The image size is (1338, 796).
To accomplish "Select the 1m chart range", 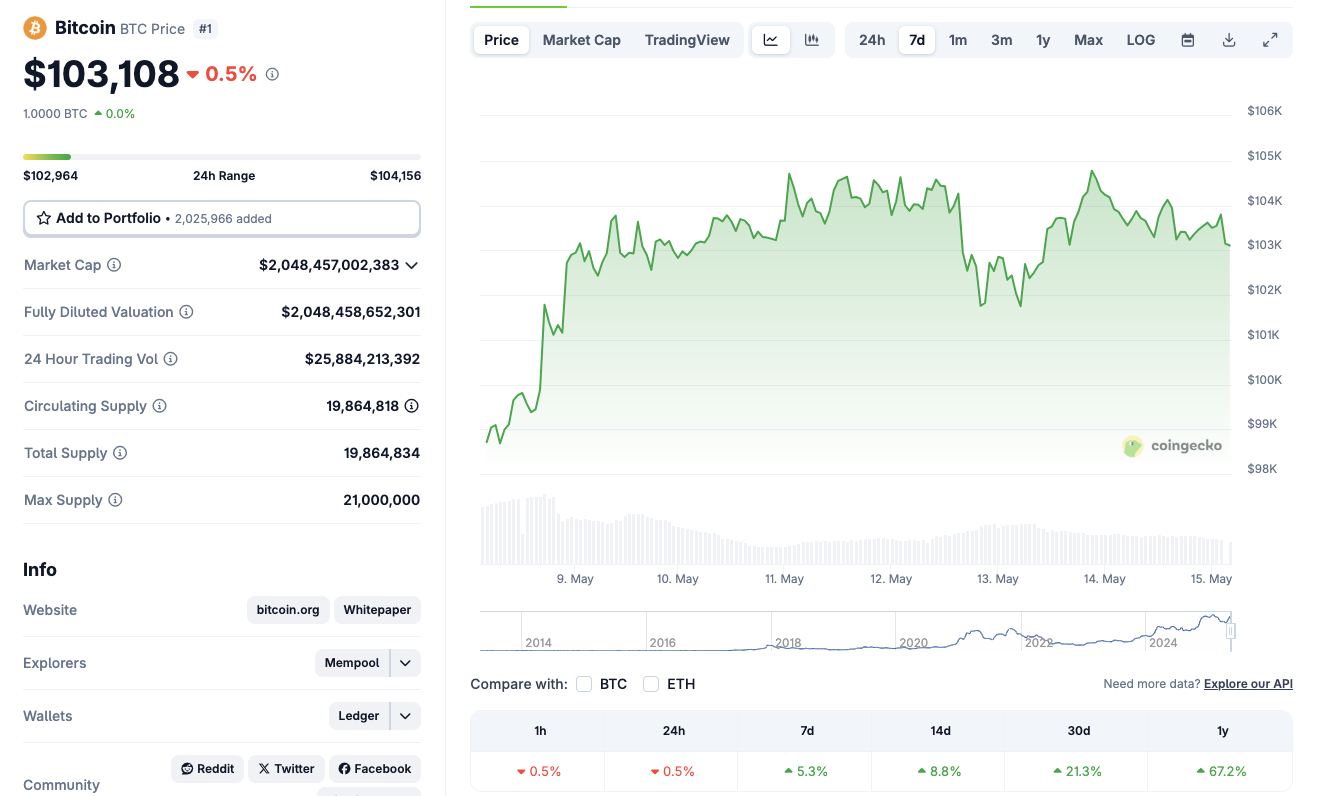I will point(958,40).
